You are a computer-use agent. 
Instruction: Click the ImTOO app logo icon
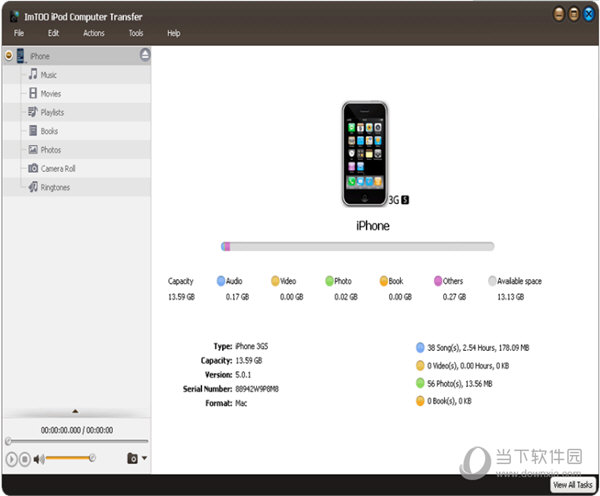point(15,16)
